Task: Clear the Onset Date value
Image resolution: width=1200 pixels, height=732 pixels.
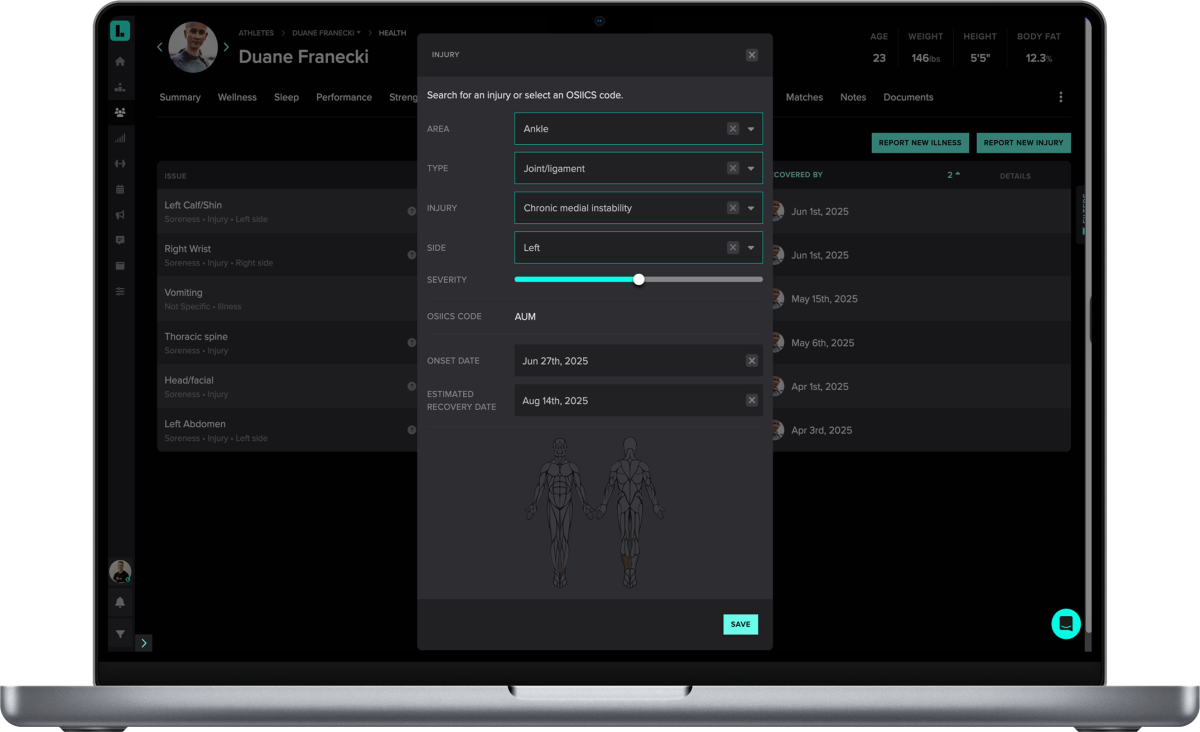Action: (752, 361)
